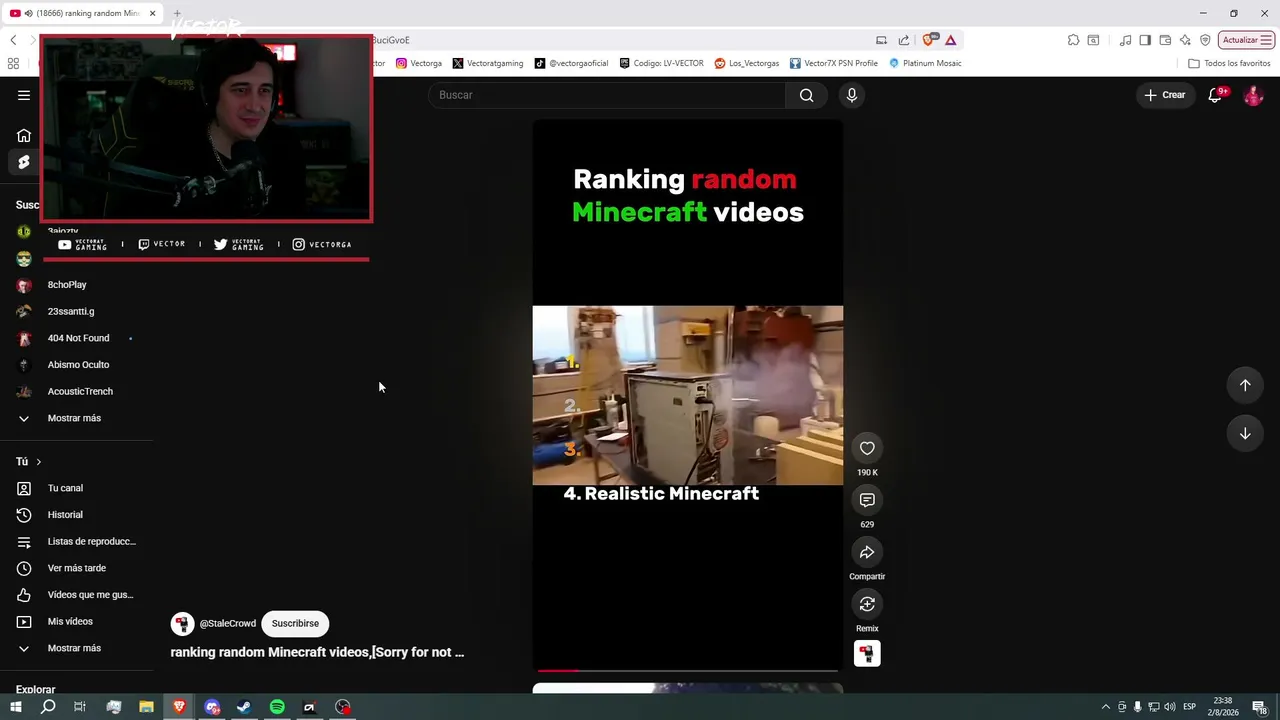
Task: Open Los_Vectorgas bookmark
Action: 747,63
